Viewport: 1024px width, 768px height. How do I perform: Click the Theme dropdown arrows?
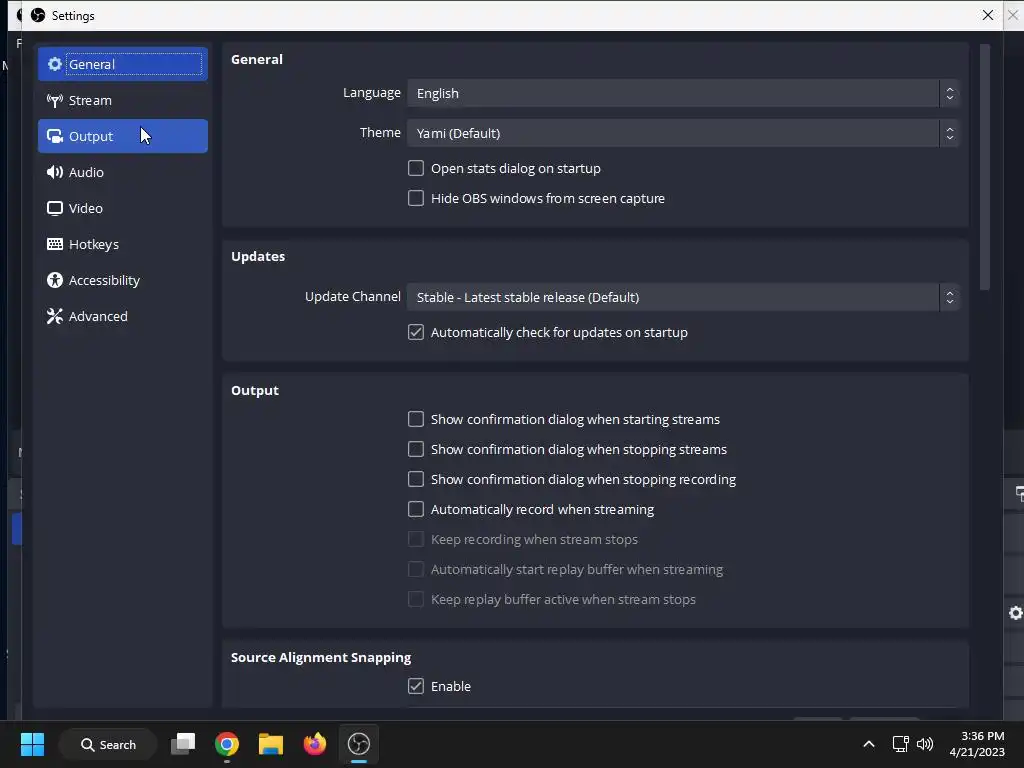(x=950, y=133)
